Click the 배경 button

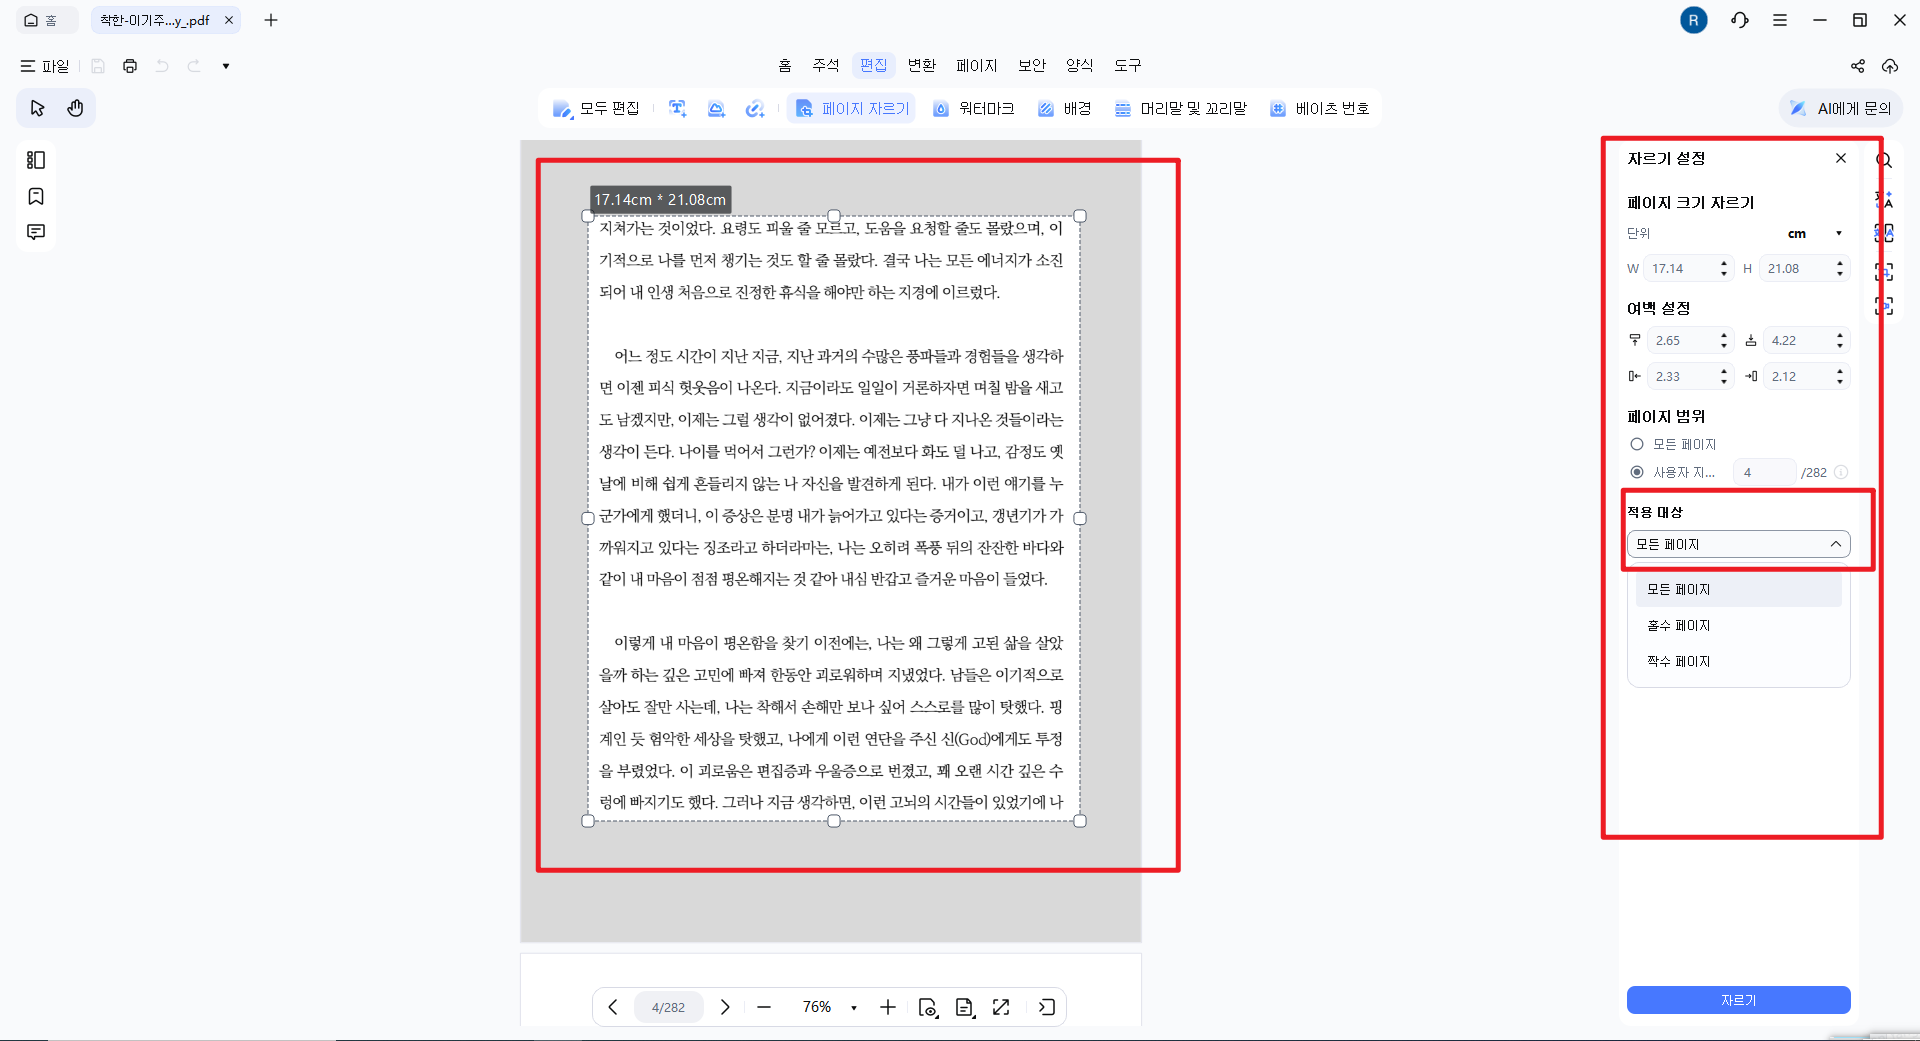[1064, 108]
